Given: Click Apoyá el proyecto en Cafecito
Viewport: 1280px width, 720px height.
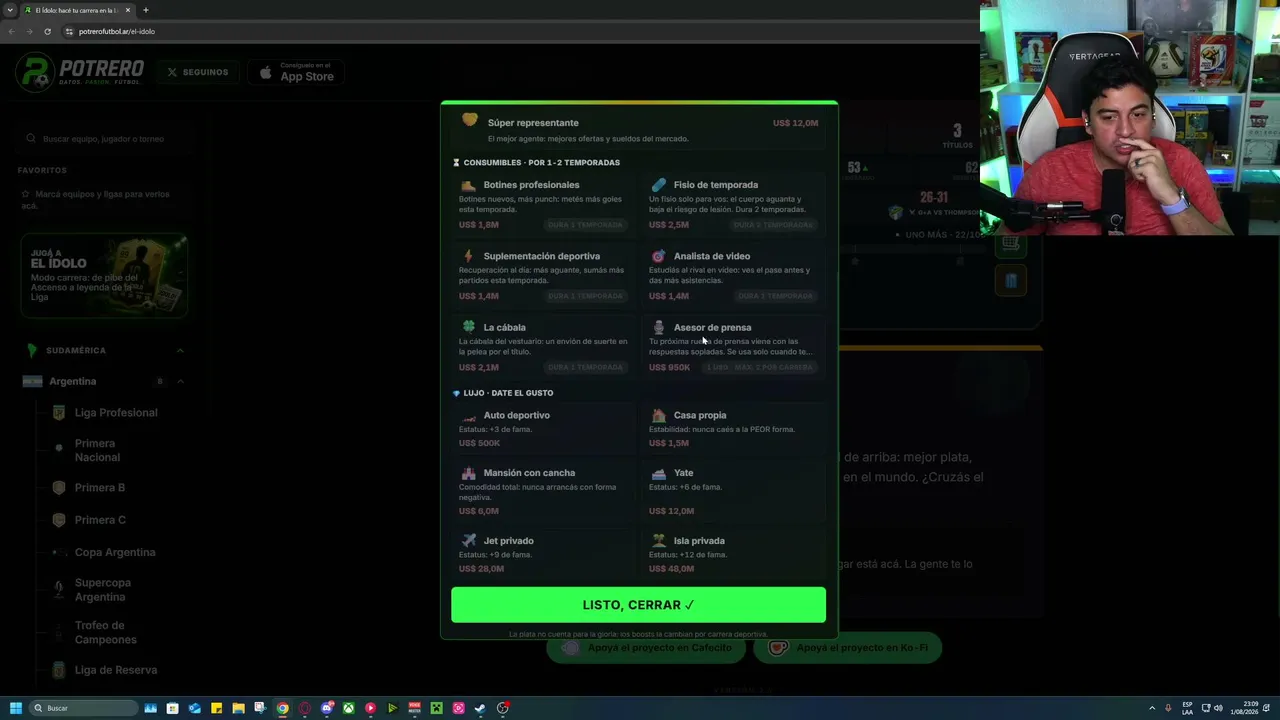Looking at the screenshot, I should pyautogui.click(x=646, y=648).
